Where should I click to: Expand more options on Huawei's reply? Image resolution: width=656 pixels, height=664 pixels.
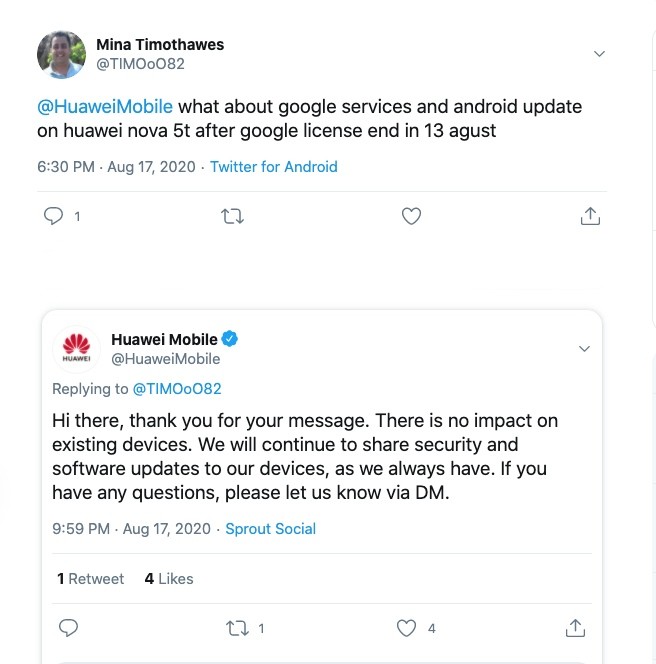point(584,348)
